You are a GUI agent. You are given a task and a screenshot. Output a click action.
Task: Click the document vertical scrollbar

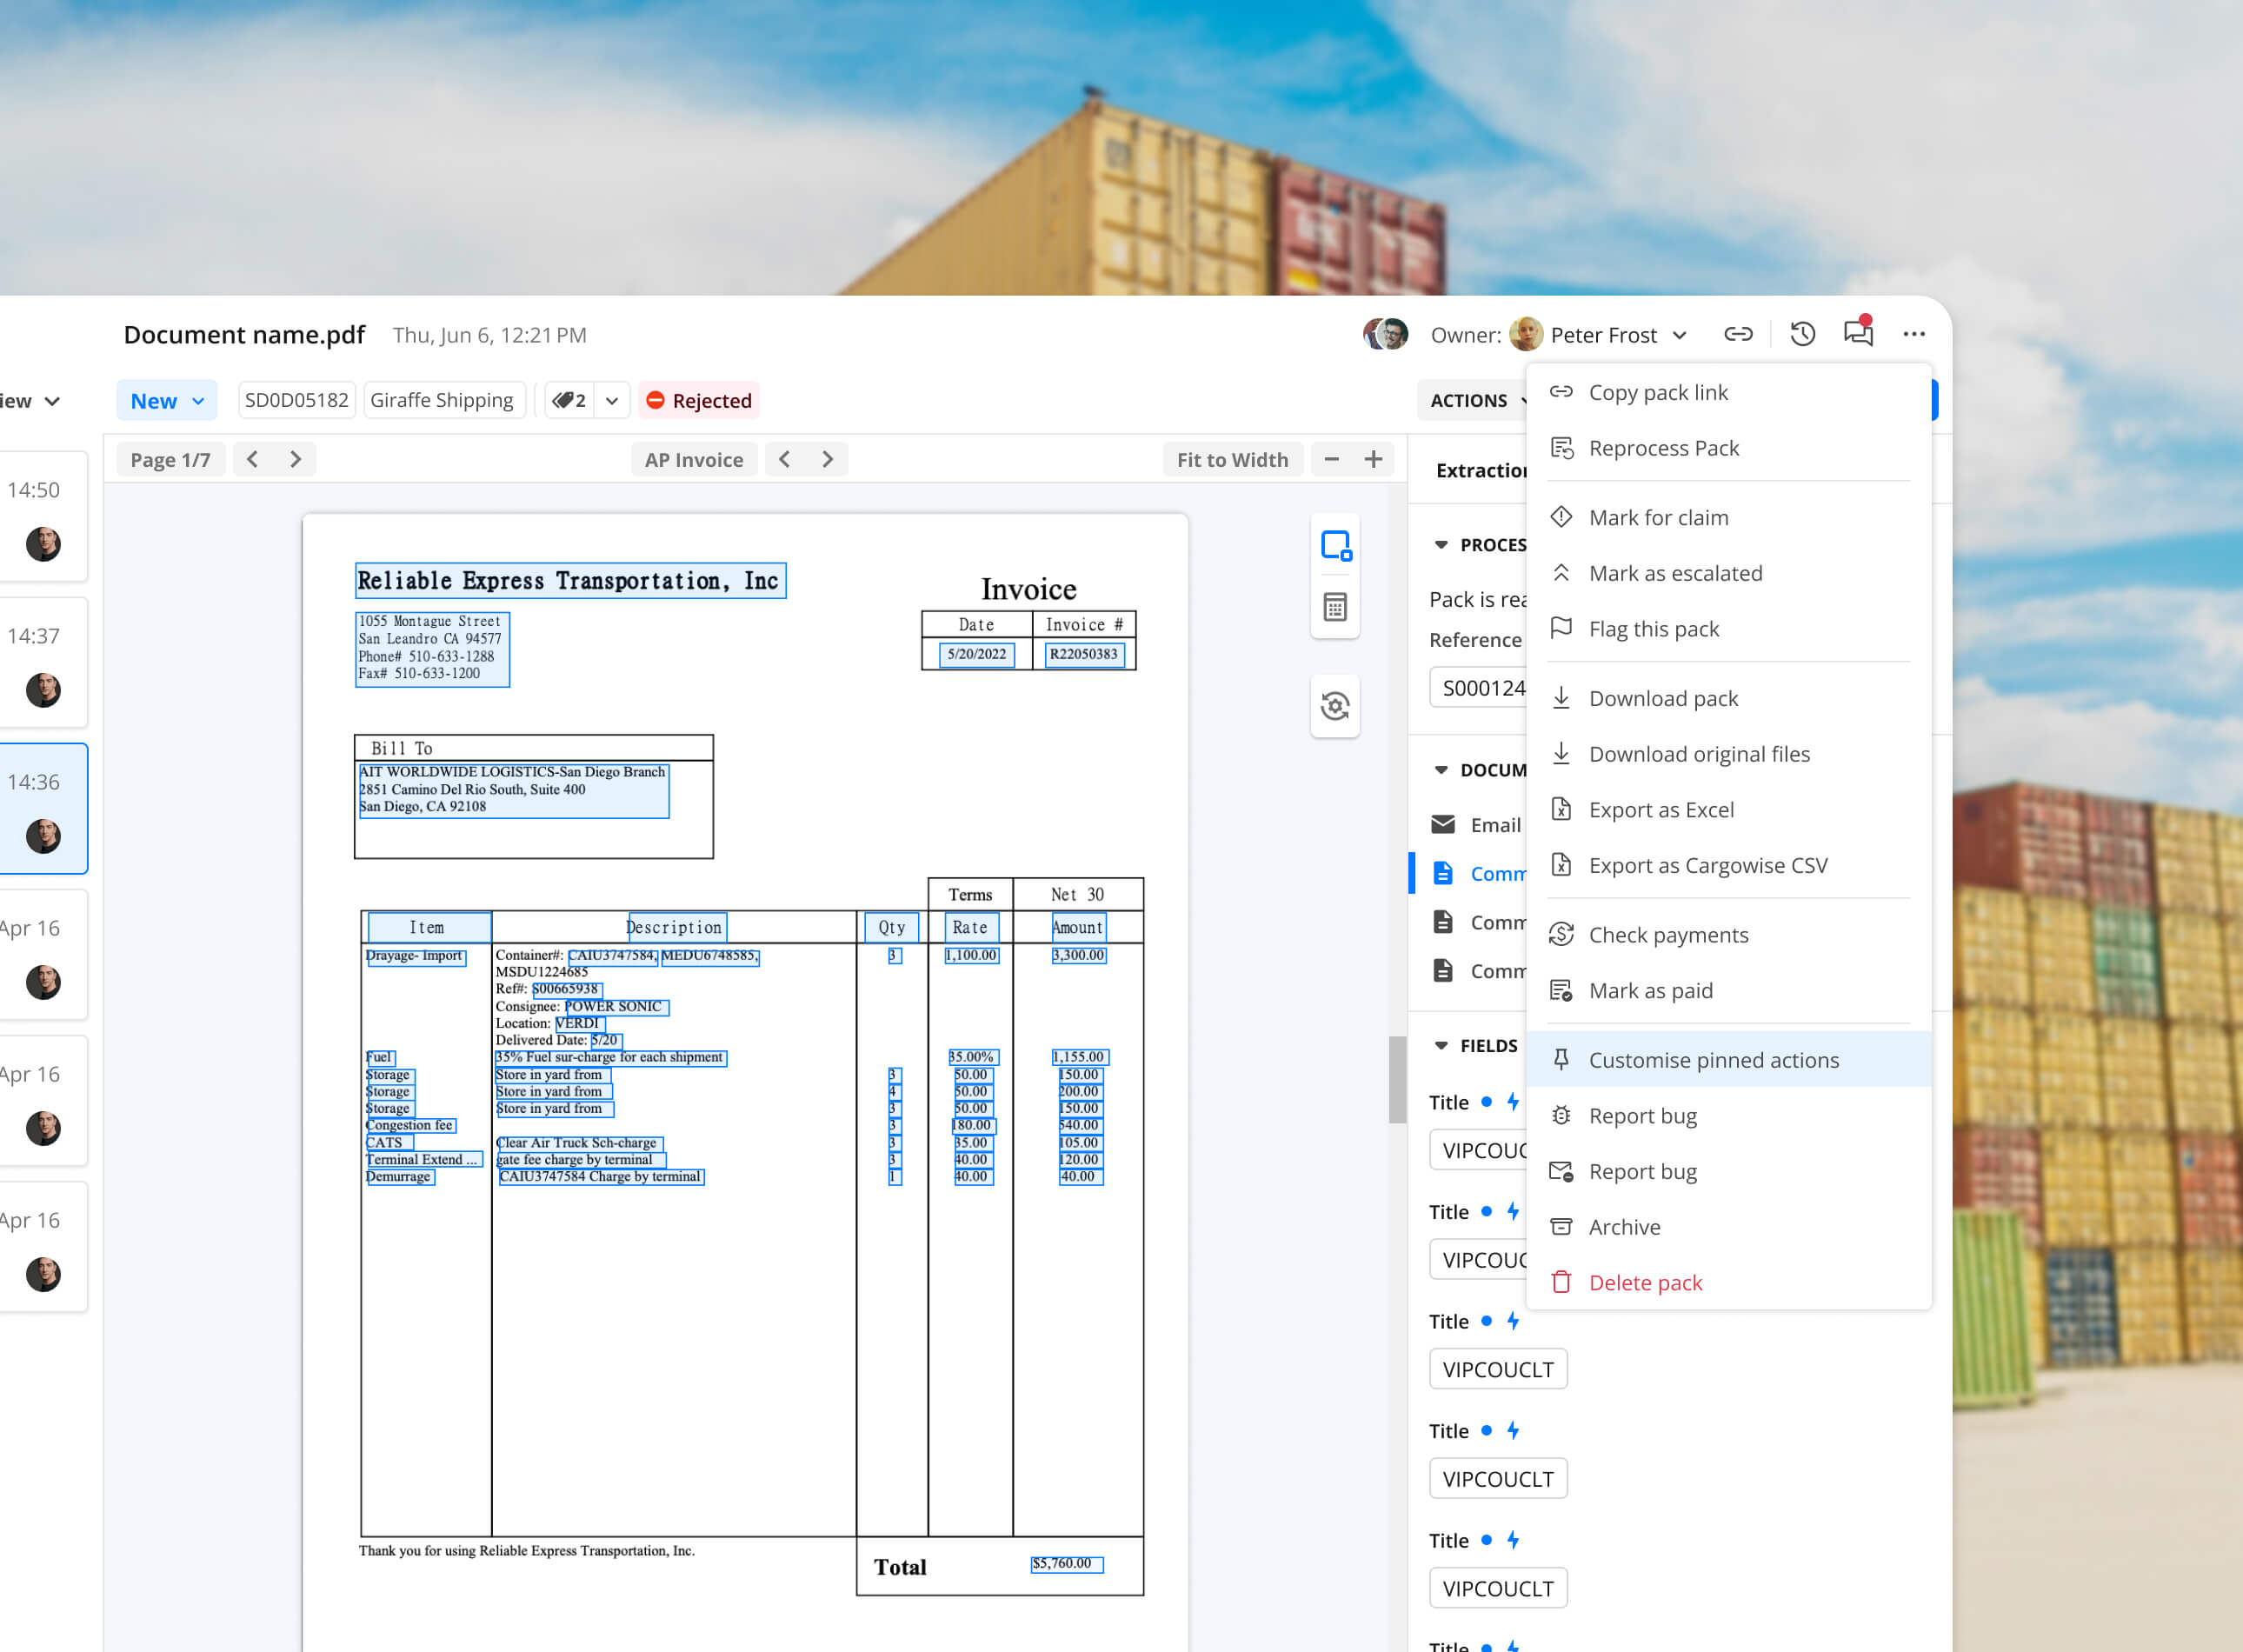[1397, 1079]
